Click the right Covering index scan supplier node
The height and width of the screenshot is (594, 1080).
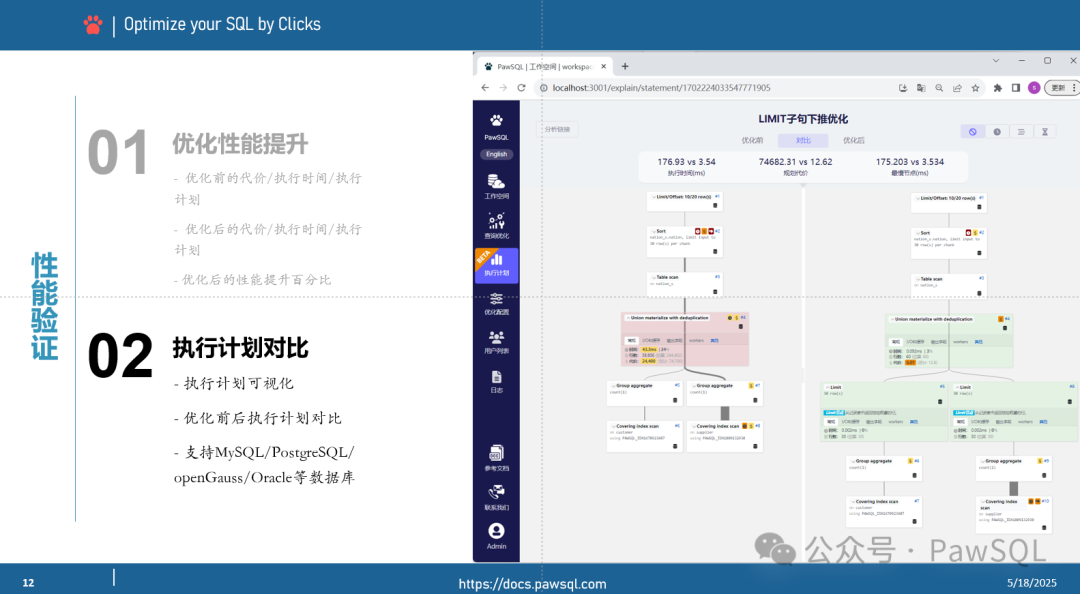[1014, 514]
